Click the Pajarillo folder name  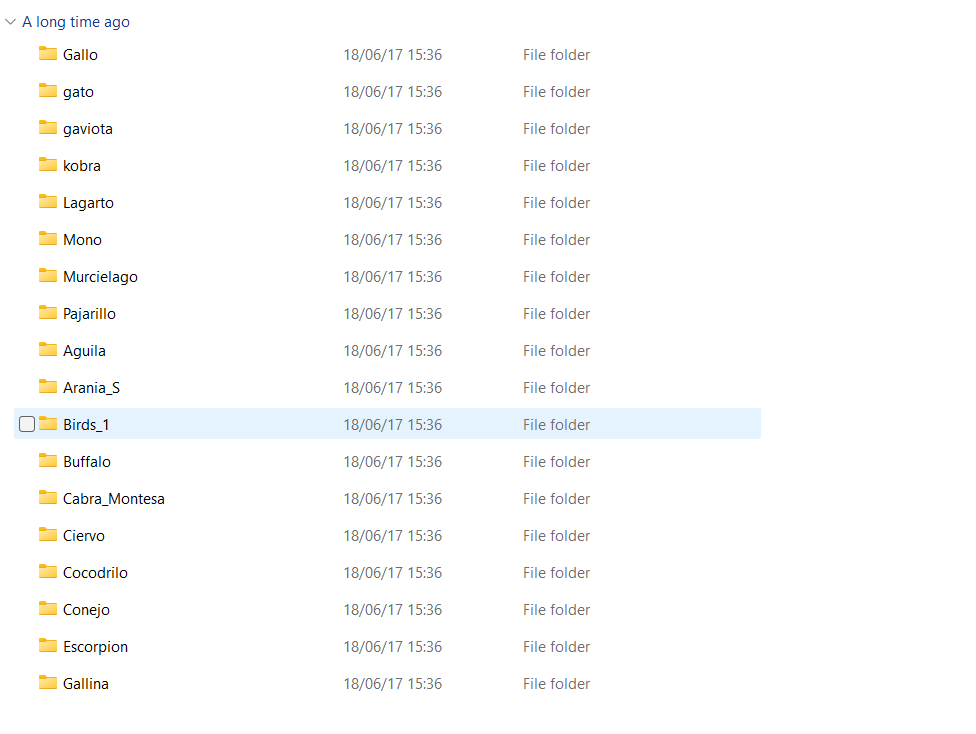tap(89, 314)
